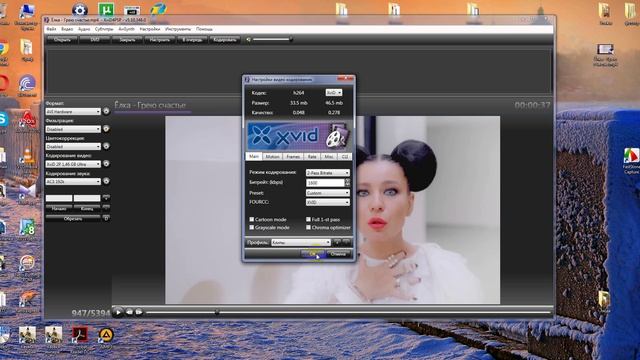
Task: Enable Cartoon mode checkbox
Action: (252, 220)
